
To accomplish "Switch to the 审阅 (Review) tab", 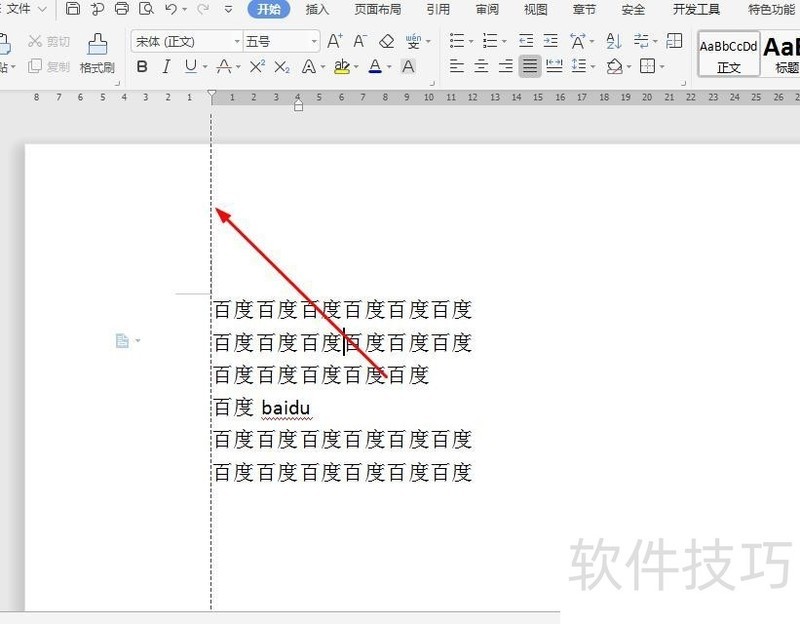I will click(487, 10).
